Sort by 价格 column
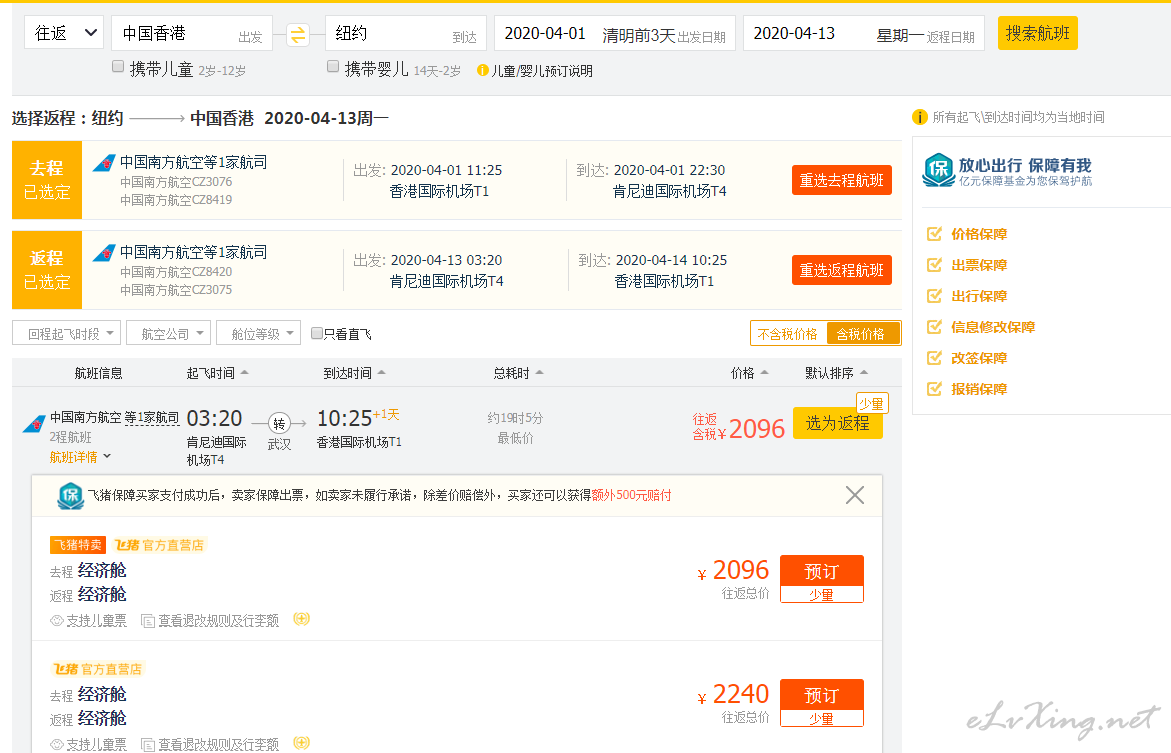The width and height of the screenshot is (1171, 753). tap(750, 373)
